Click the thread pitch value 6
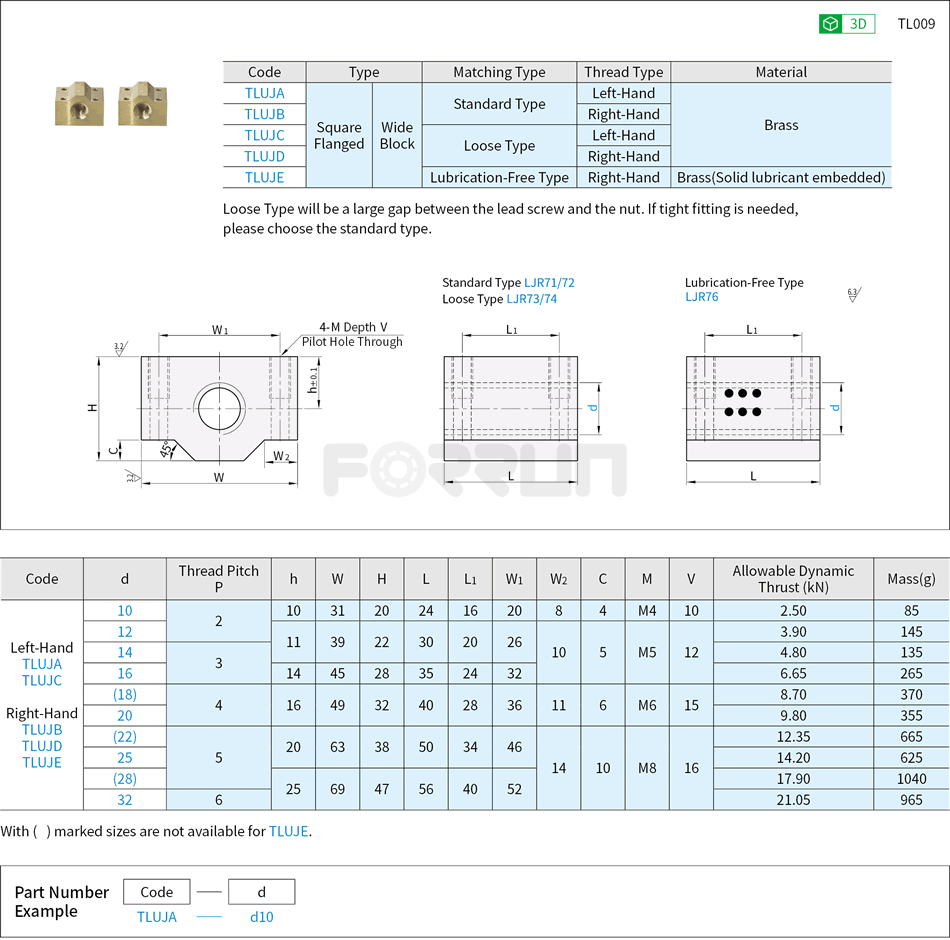This screenshot has height=940, width=950. coord(219,800)
